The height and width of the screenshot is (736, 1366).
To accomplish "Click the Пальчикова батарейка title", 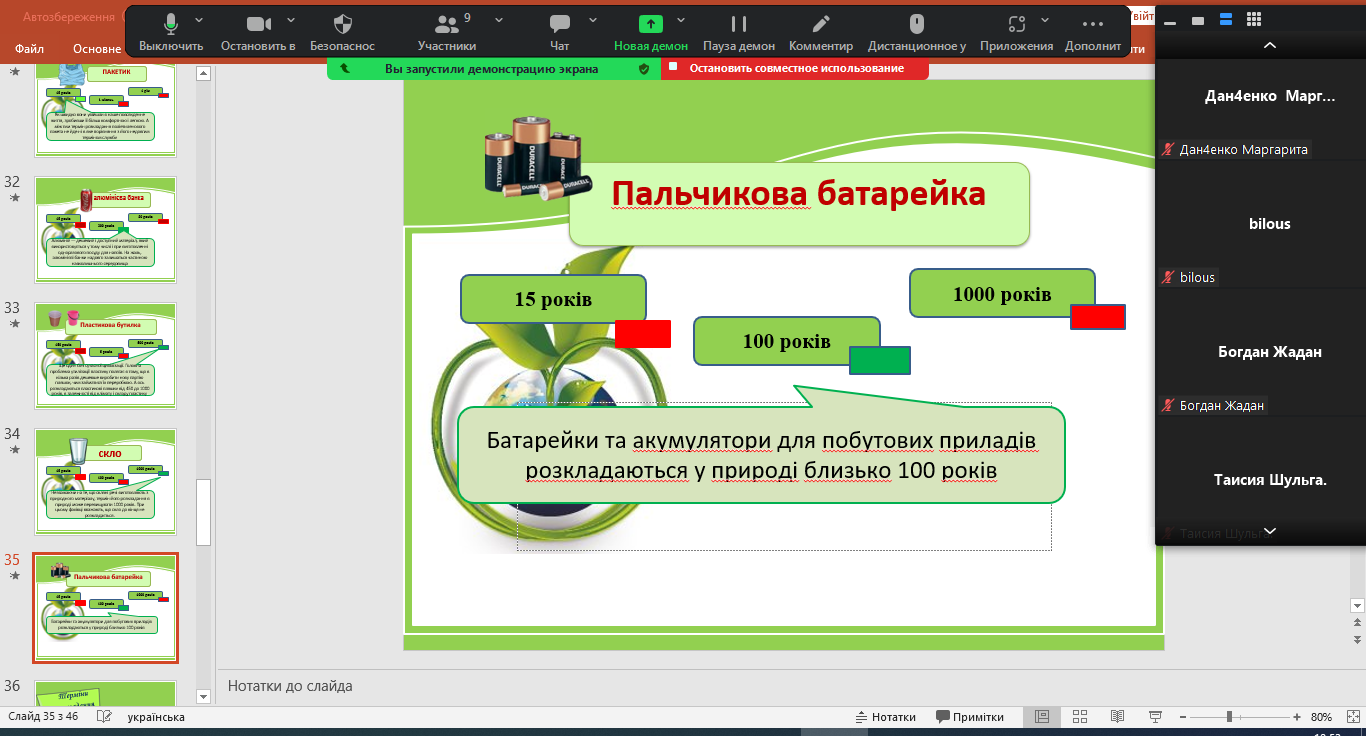I will tap(799, 194).
